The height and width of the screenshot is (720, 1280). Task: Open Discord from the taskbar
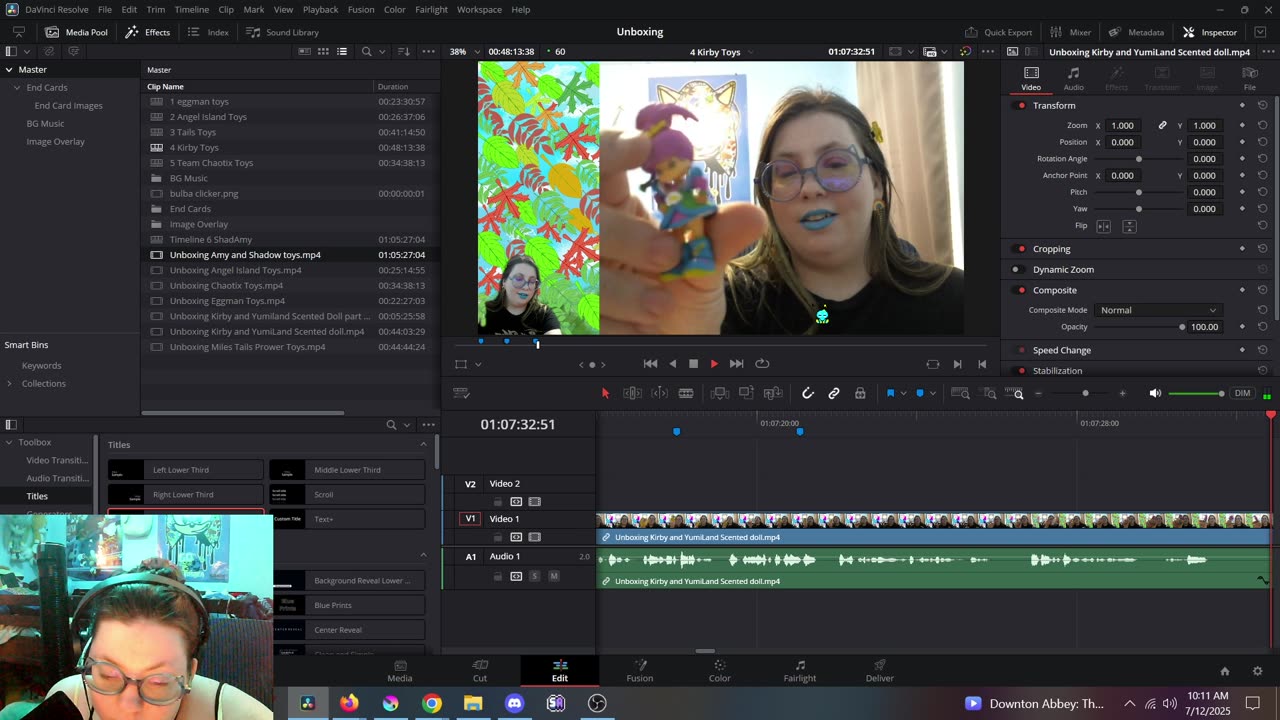[514, 703]
